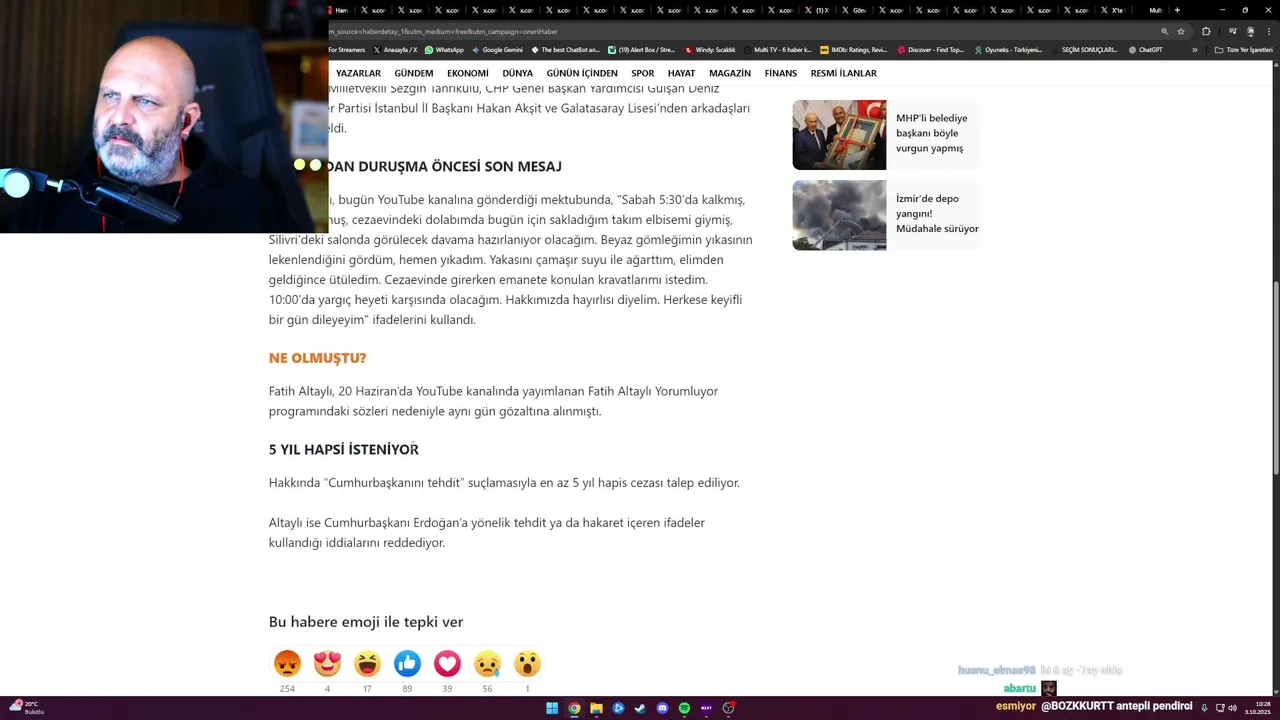
Task: Open the Windy: Sıcaklık bookmark
Action: 710,50
